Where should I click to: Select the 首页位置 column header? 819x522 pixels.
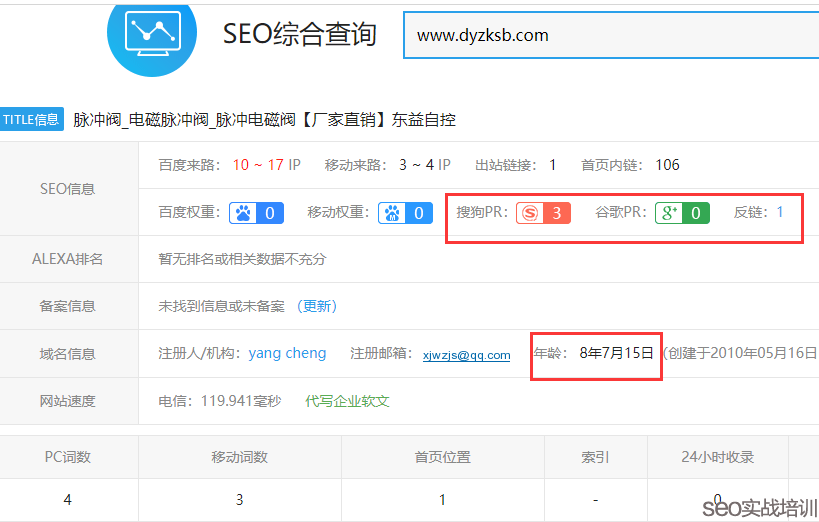pyautogui.click(x=442, y=457)
